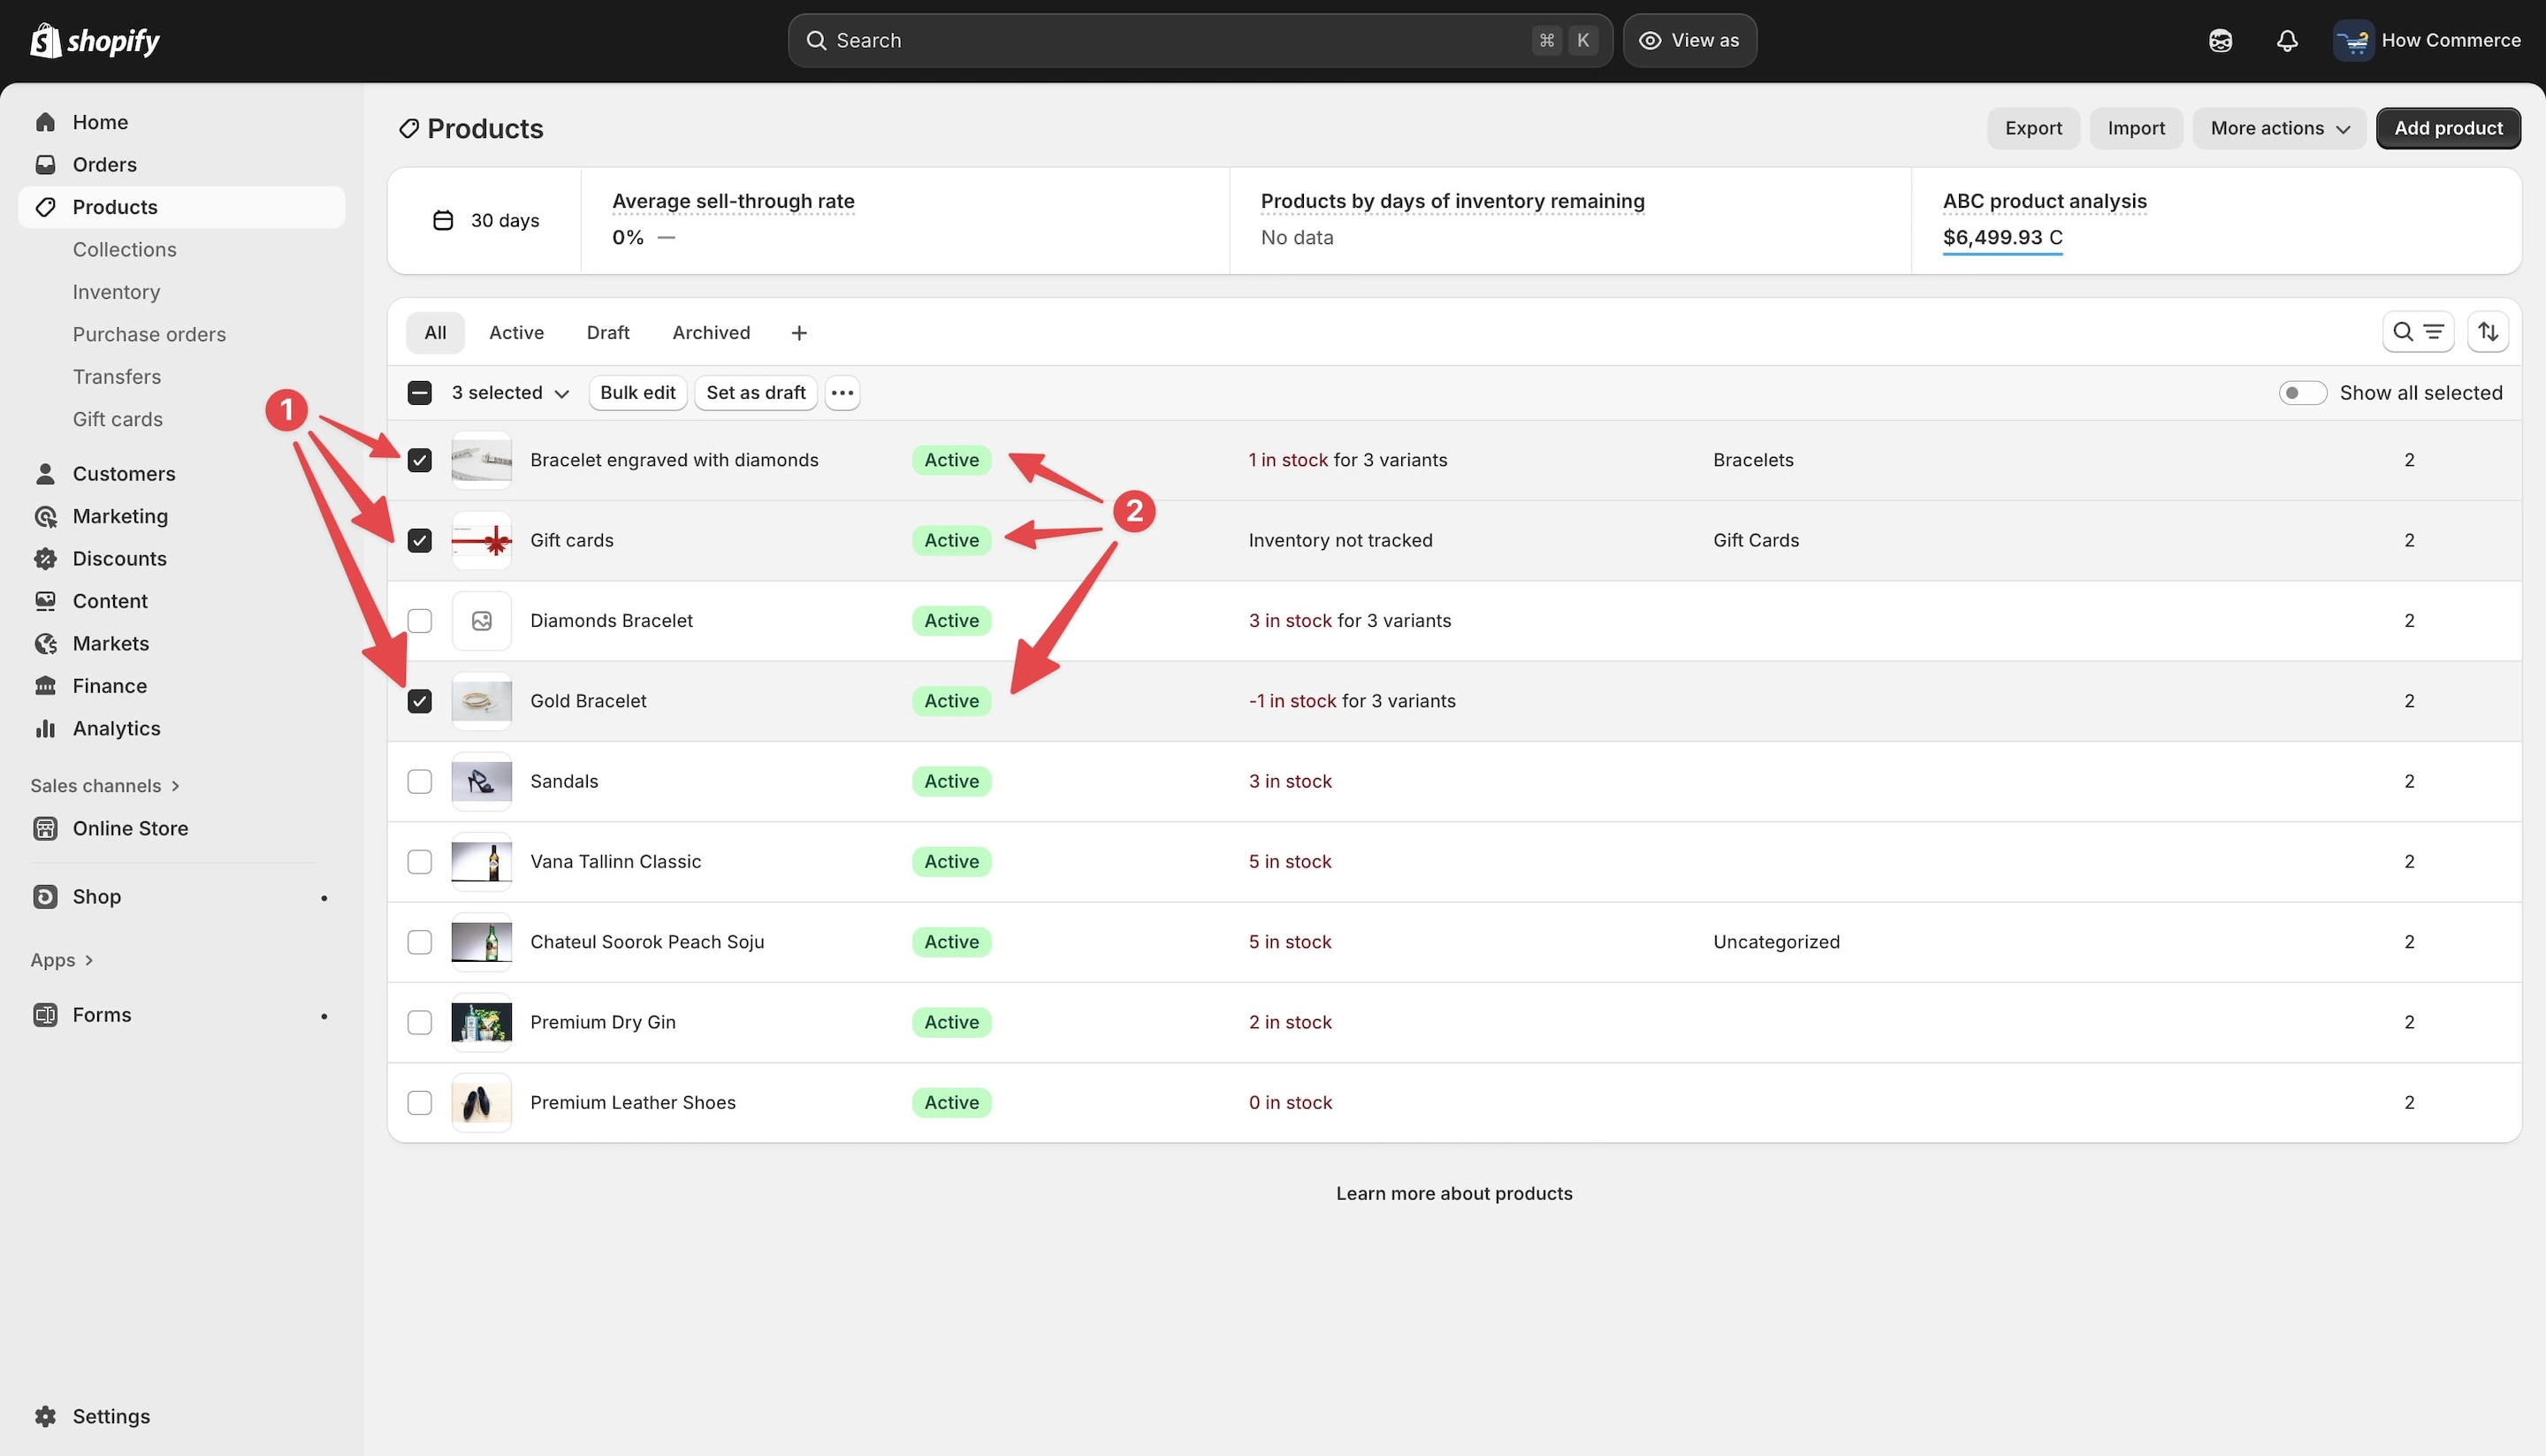Switch to the Draft tab
This screenshot has width=2546, height=1456.
[608, 333]
